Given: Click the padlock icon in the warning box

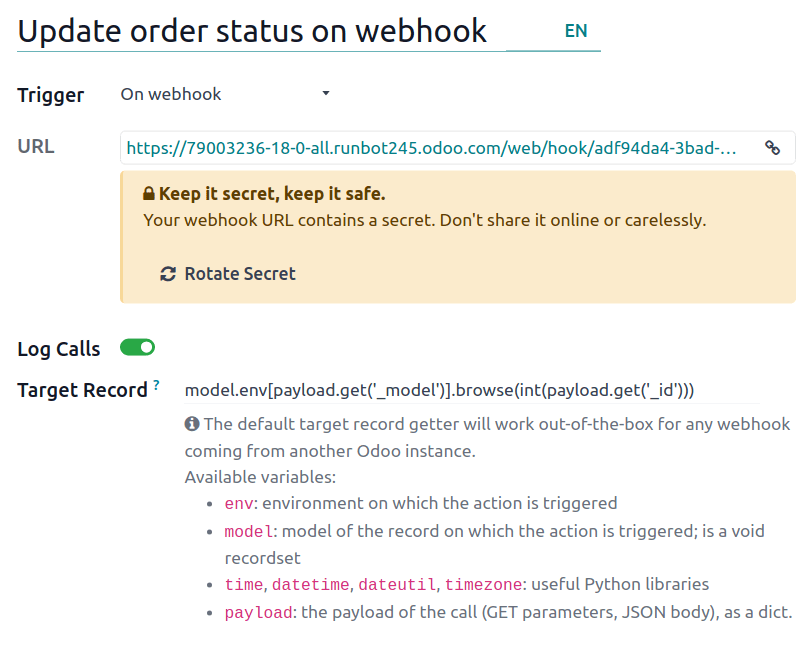Looking at the screenshot, I should point(149,194).
